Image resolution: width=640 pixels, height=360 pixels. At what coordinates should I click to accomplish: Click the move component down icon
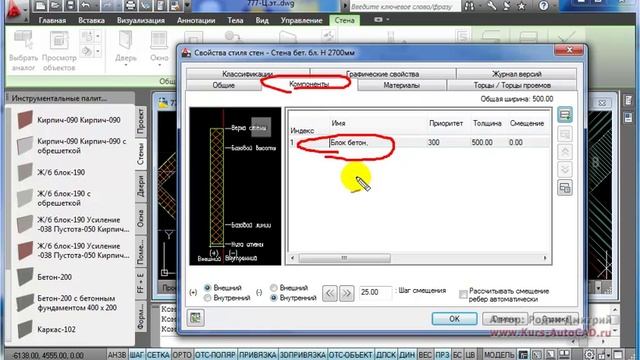click(565, 169)
